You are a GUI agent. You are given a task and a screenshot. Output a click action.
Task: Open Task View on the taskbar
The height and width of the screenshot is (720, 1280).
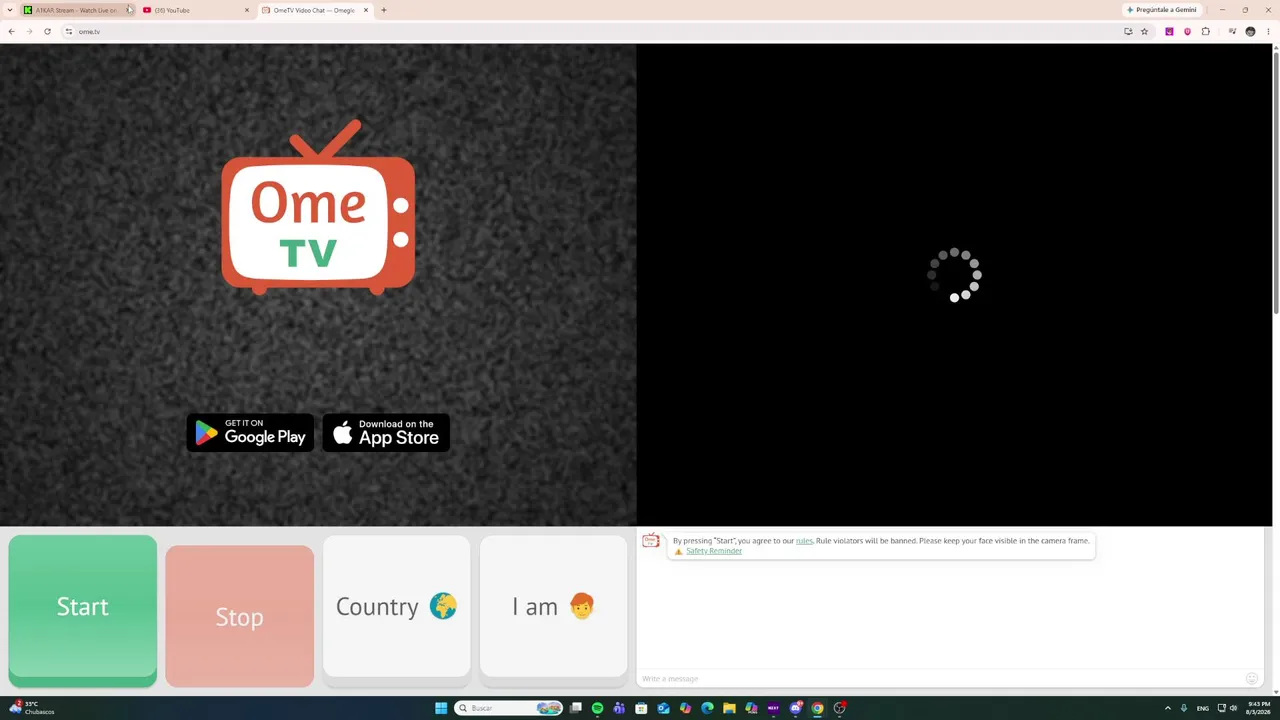click(576, 708)
